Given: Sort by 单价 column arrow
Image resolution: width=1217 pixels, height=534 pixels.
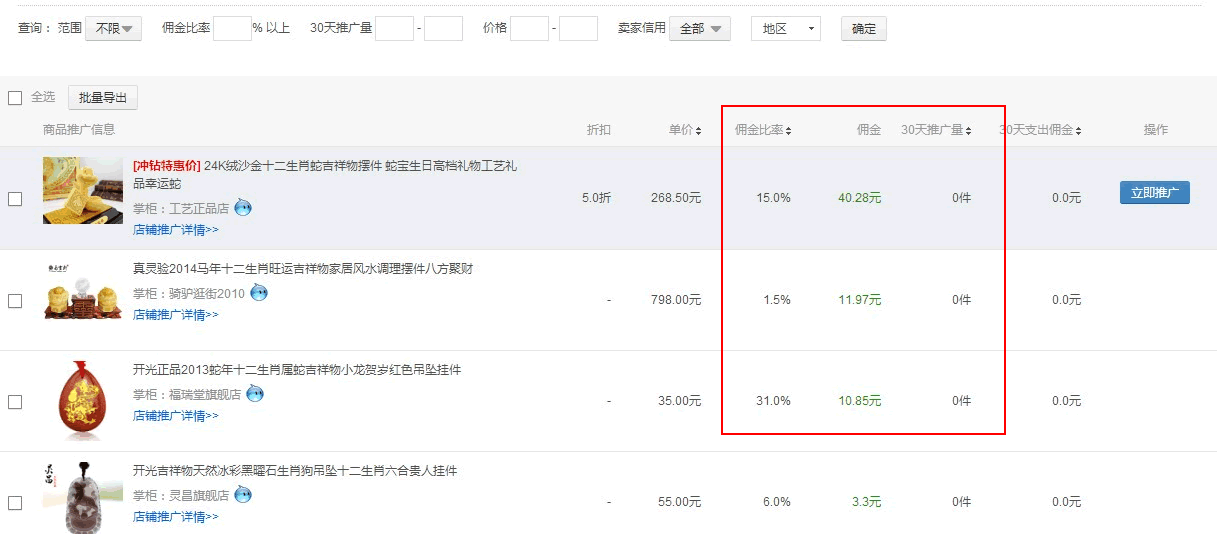Looking at the screenshot, I should click(698, 130).
